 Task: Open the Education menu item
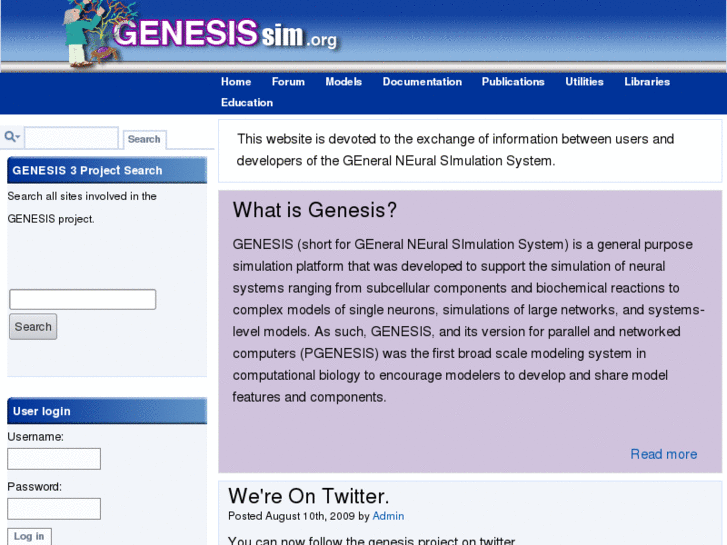[x=247, y=103]
